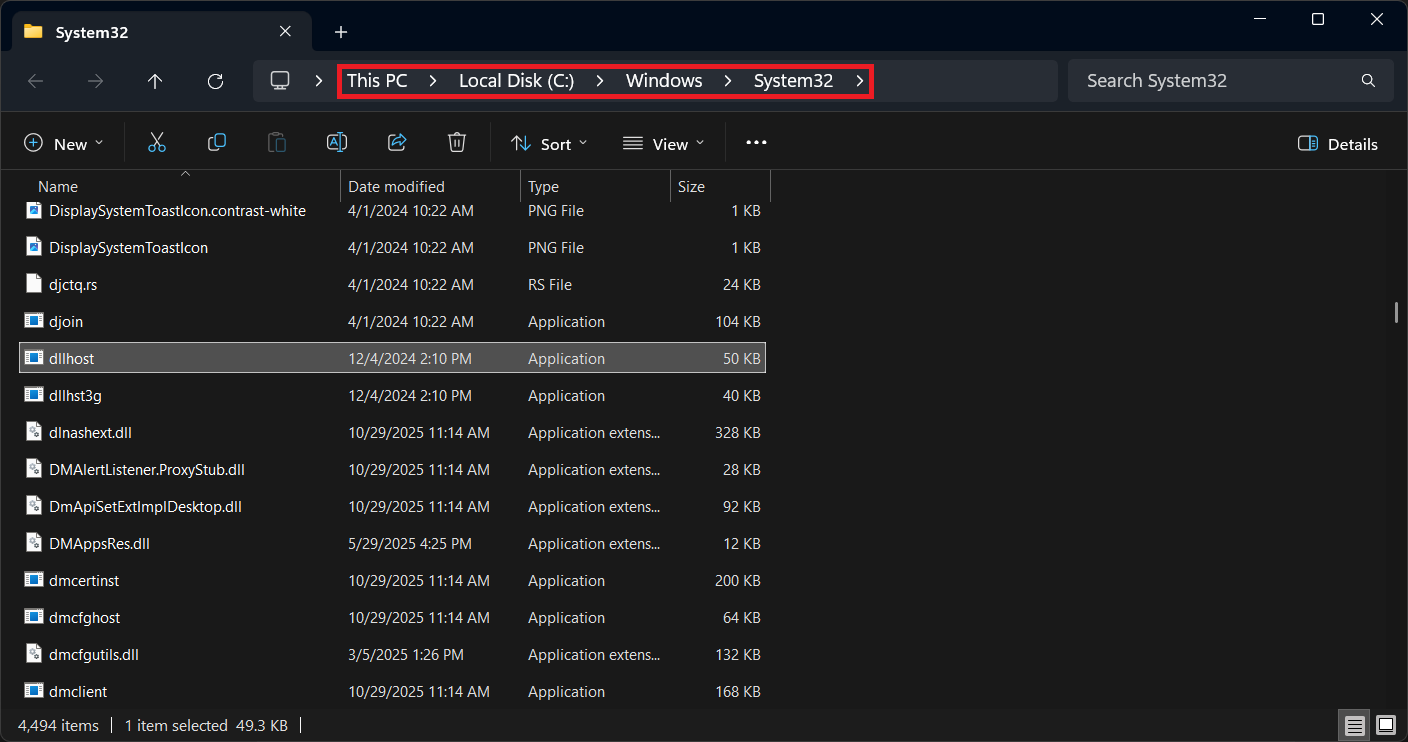1408x742 pixels.
Task: Sort by Date modified column header
Action: (396, 186)
